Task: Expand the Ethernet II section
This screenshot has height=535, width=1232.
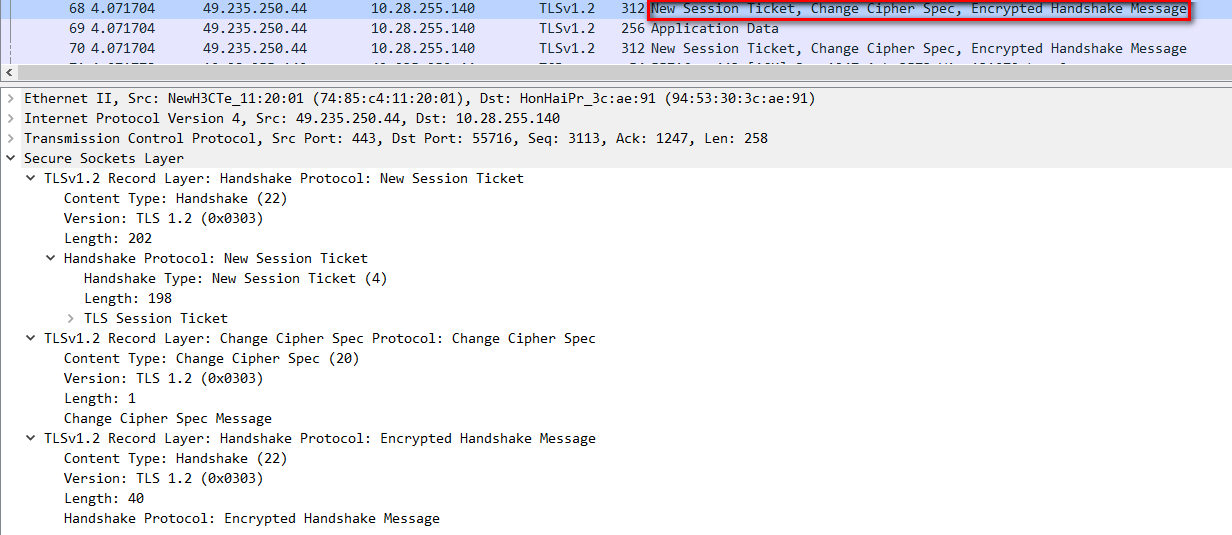Action: pyautogui.click(x=10, y=98)
